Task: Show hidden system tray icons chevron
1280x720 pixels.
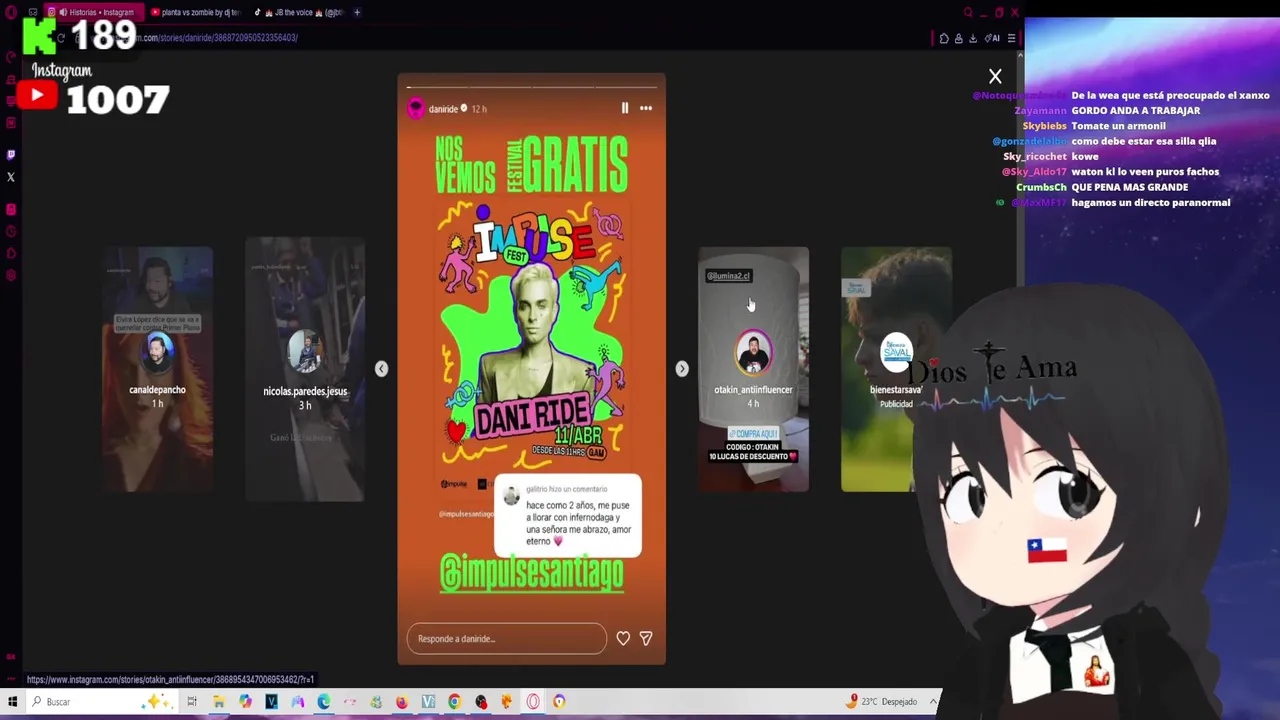Action: coord(932,701)
